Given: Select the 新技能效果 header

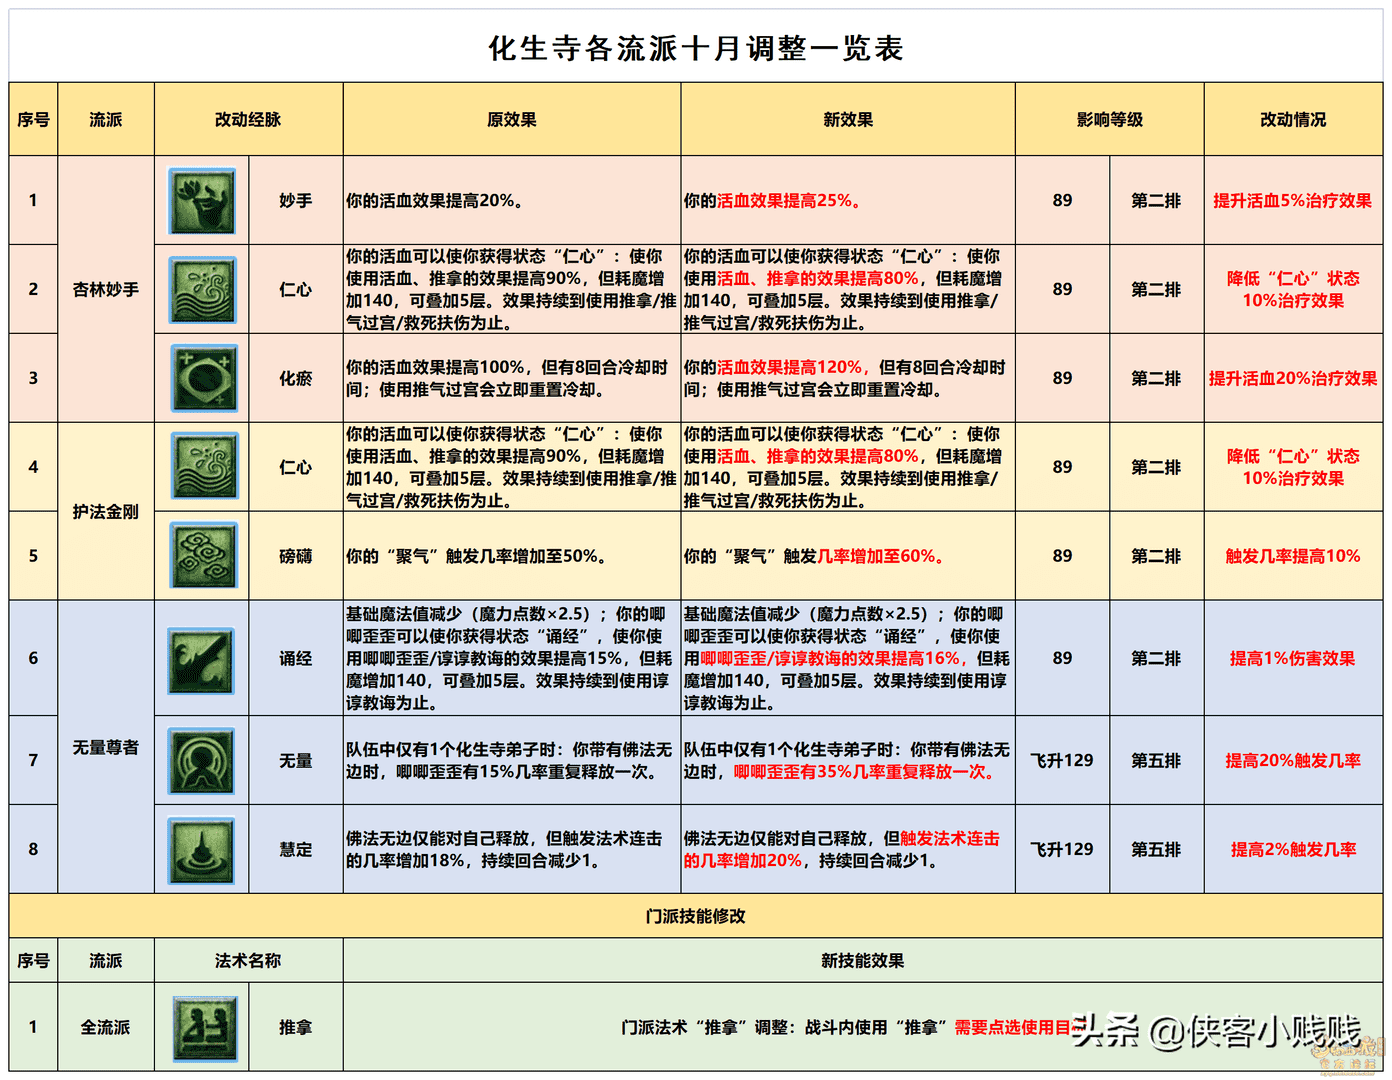Looking at the screenshot, I should [x=862, y=960].
